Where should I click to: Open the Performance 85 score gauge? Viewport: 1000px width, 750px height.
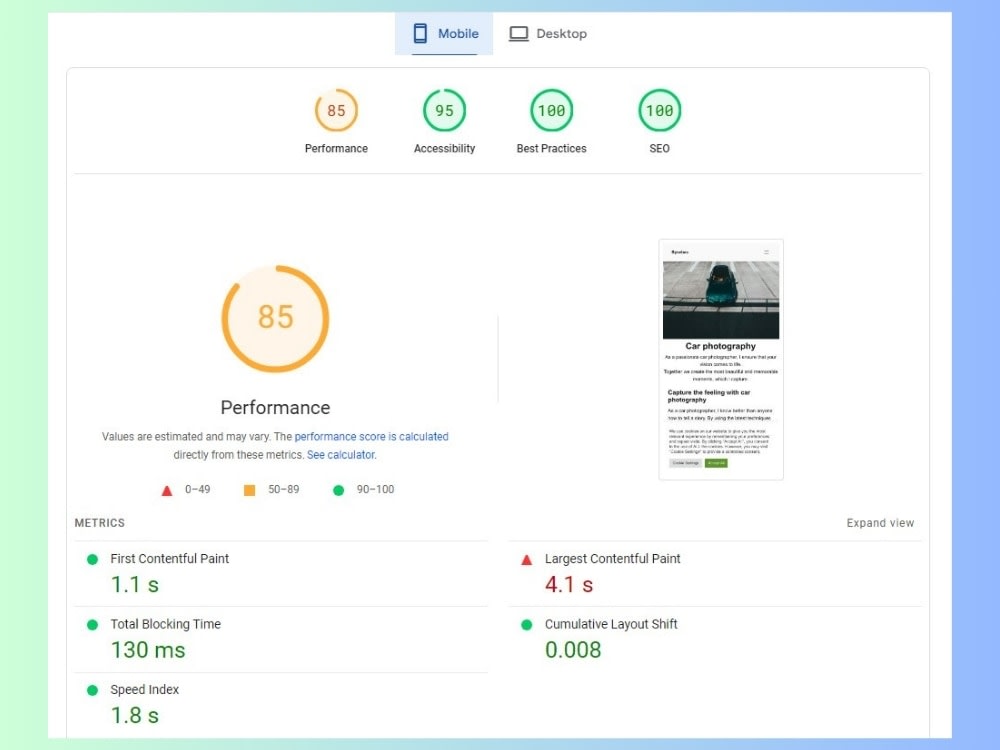336,110
